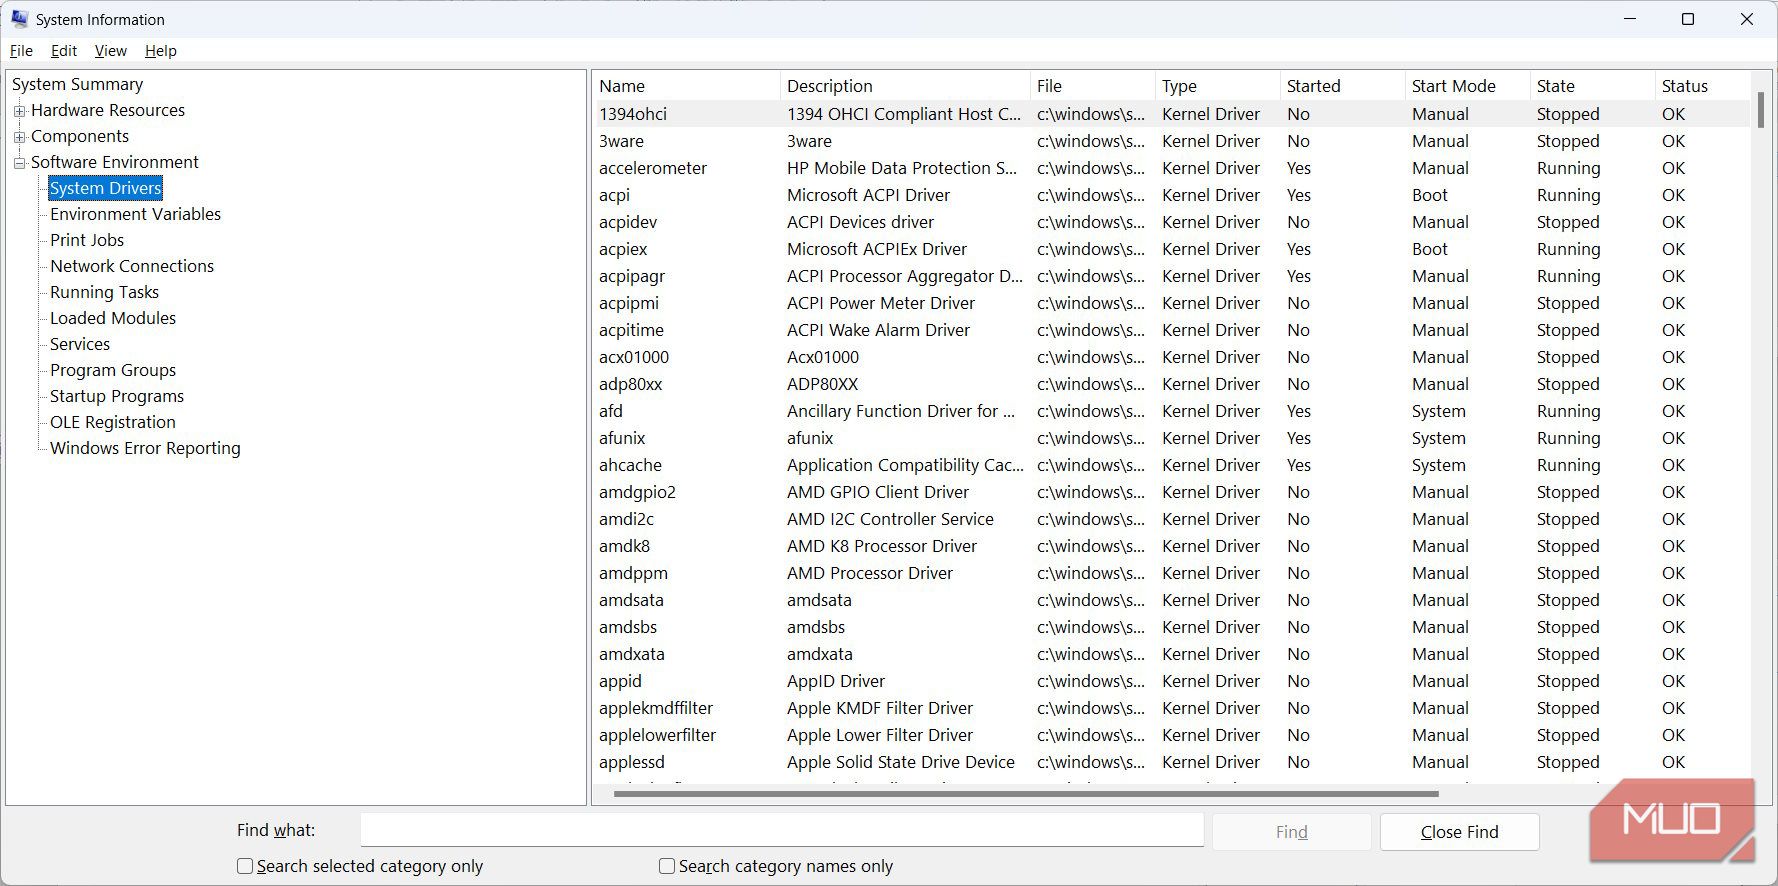Screen dimensions: 1778x886
Task: Select Program Groups in the tree
Action: (x=113, y=370)
